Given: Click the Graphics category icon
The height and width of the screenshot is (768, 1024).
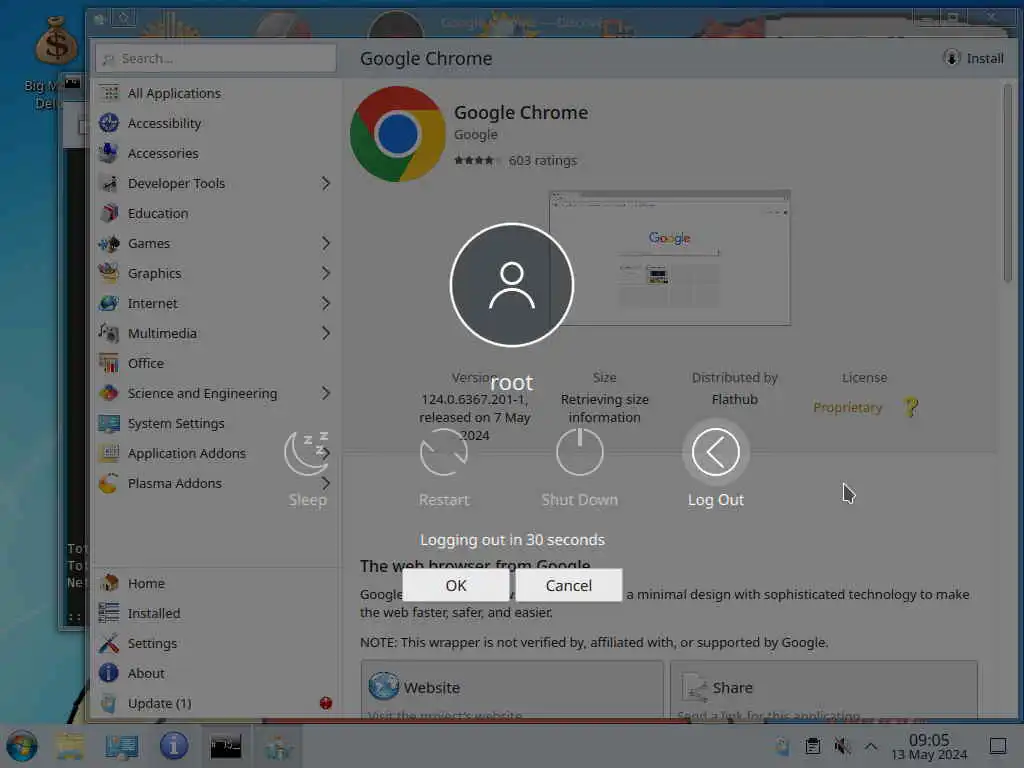Looking at the screenshot, I should pos(109,273).
